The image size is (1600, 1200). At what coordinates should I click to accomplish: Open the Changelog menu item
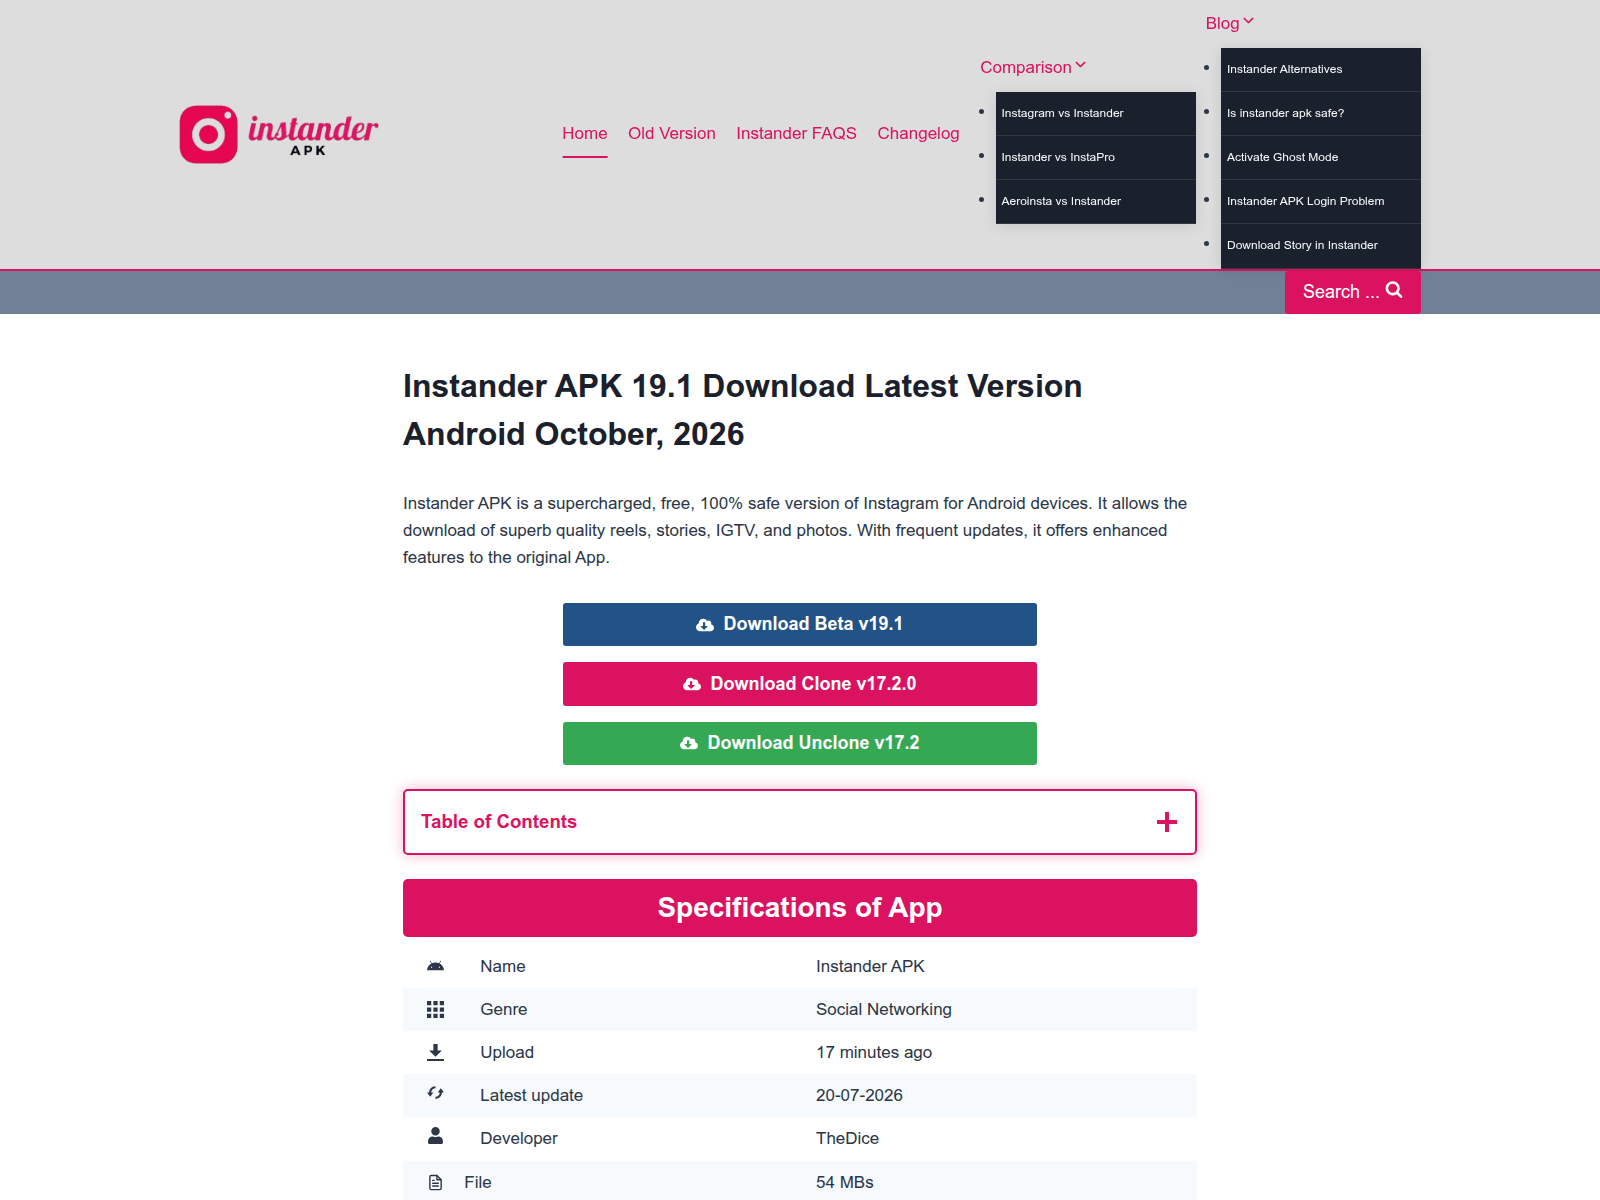click(x=918, y=133)
